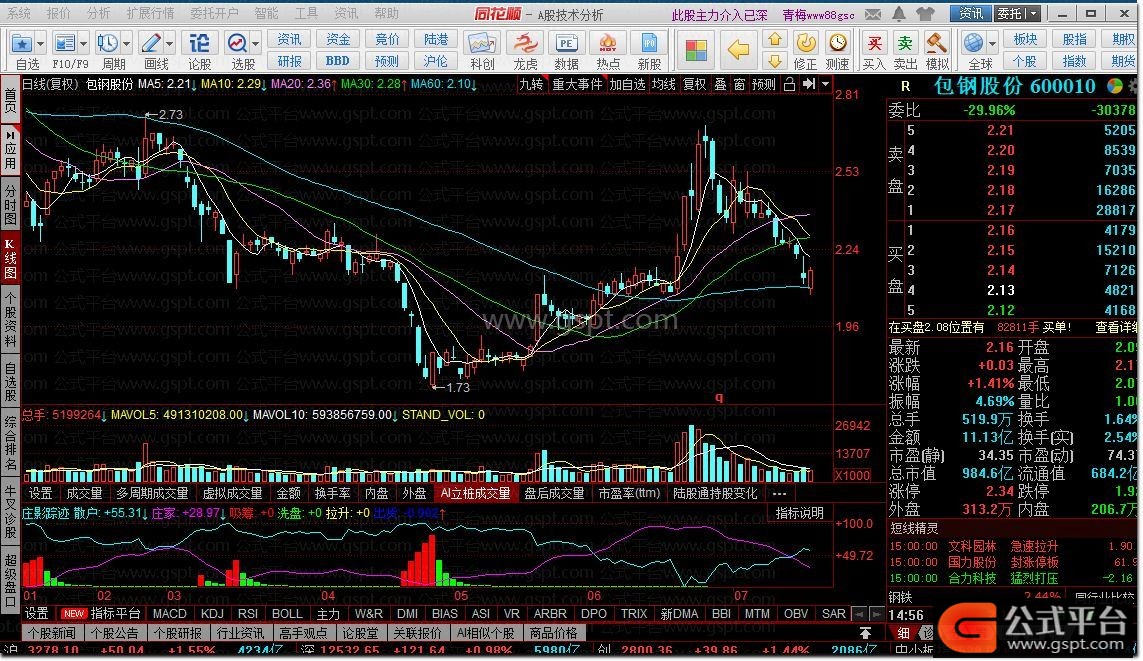Expand more volume indicator tabs with ellipsis
The width and height of the screenshot is (1143, 661).
779,493
